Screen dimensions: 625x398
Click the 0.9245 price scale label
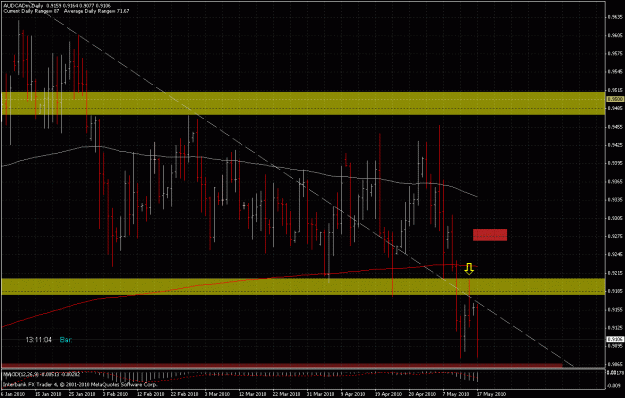(615, 255)
